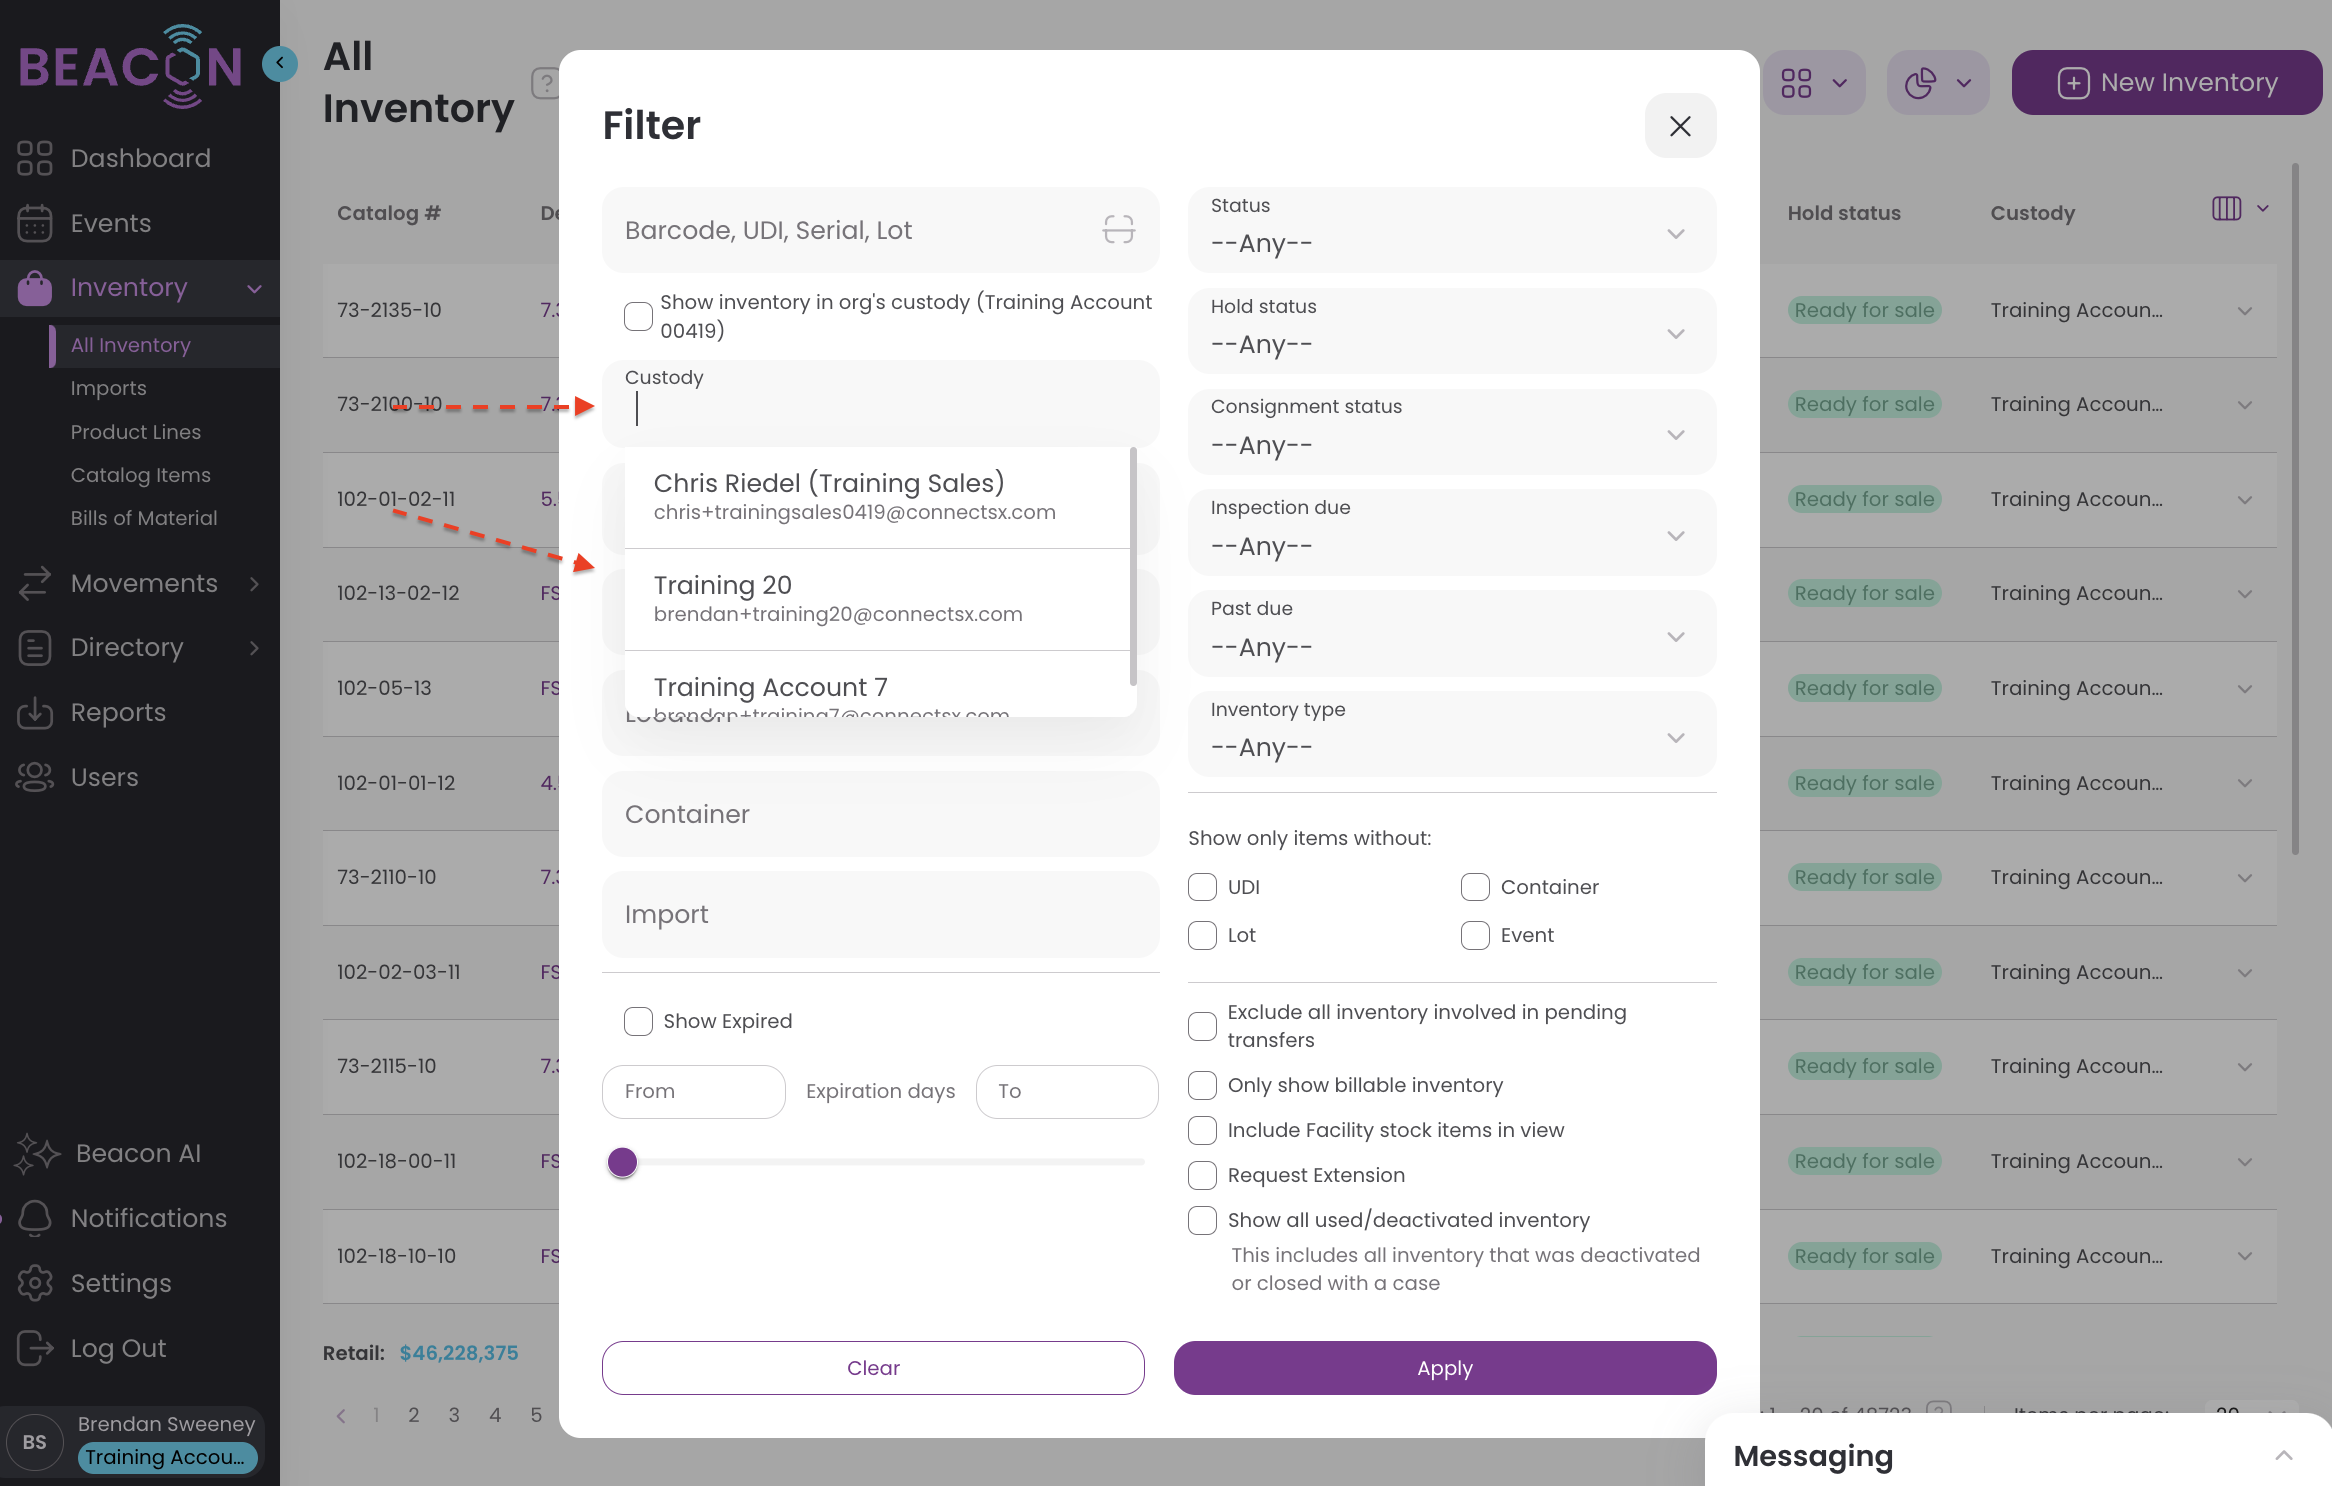Viewport: 2332px width, 1486px height.
Task: Enable the Show Expired checkbox
Action: 638,1021
